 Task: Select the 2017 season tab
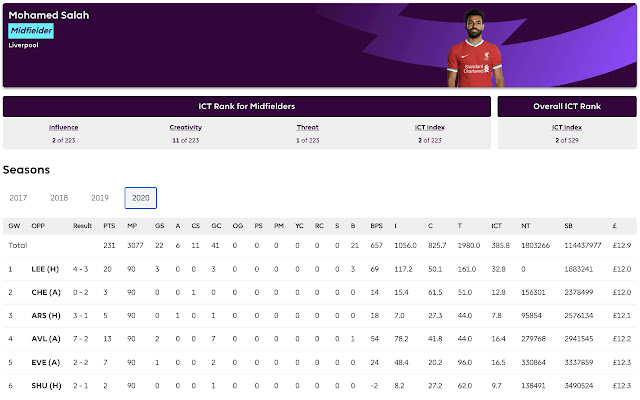(x=19, y=198)
